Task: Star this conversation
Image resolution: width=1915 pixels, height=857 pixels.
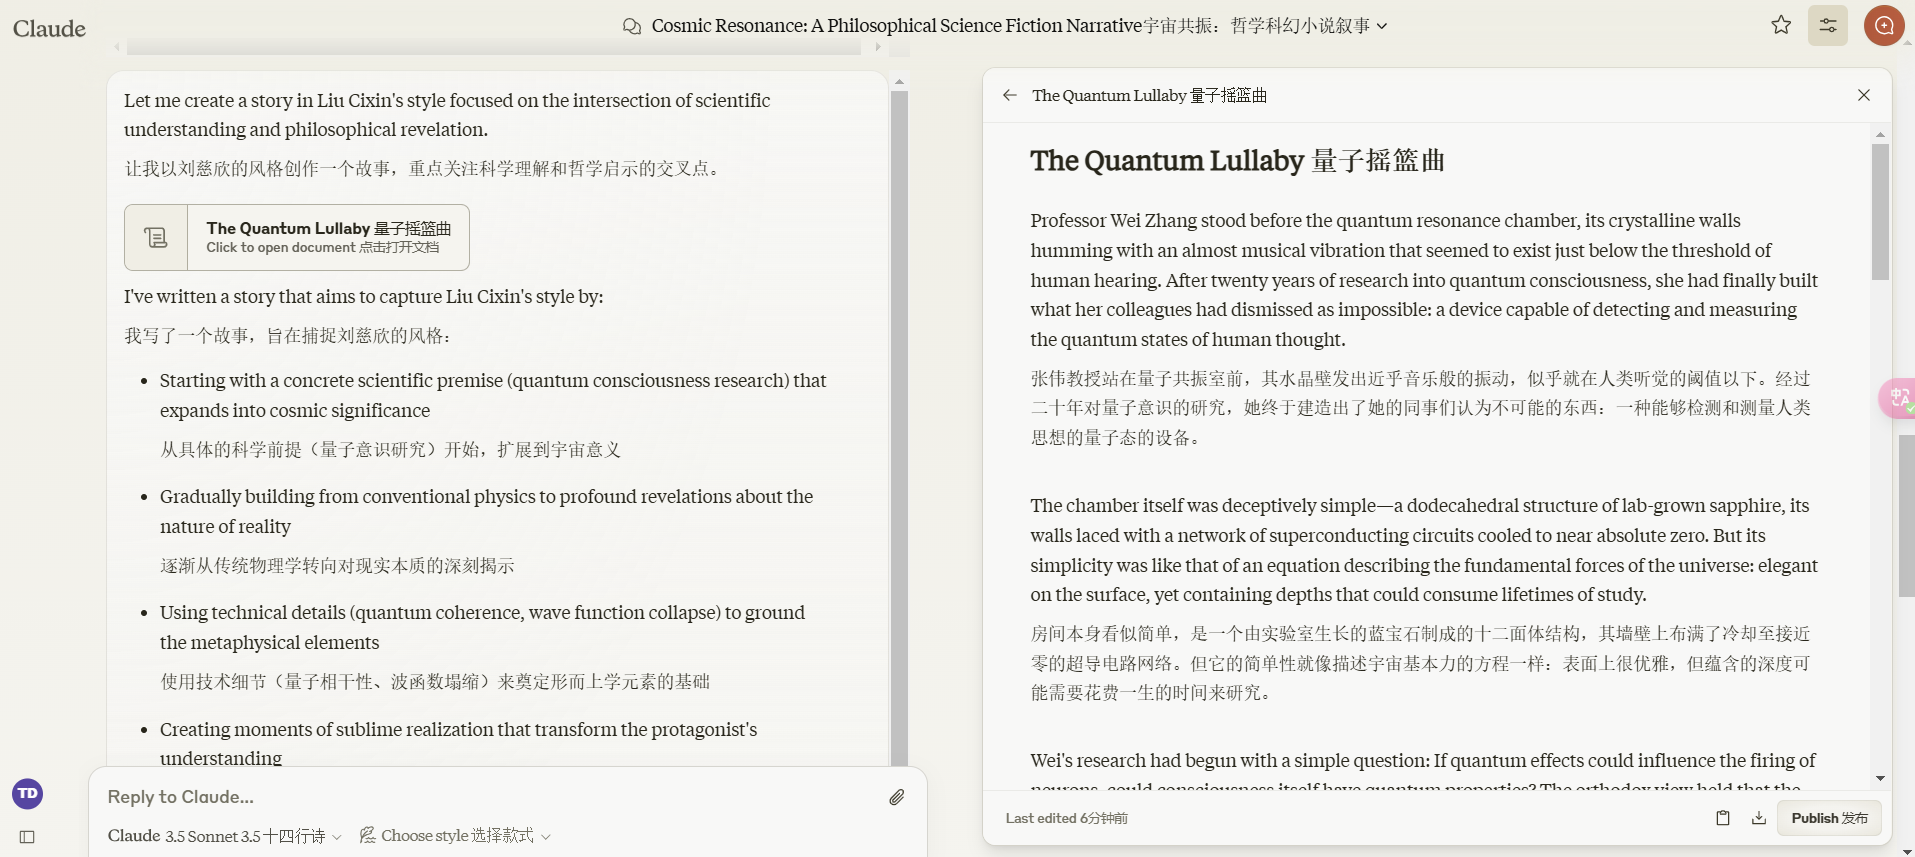Action: [x=1781, y=26]
